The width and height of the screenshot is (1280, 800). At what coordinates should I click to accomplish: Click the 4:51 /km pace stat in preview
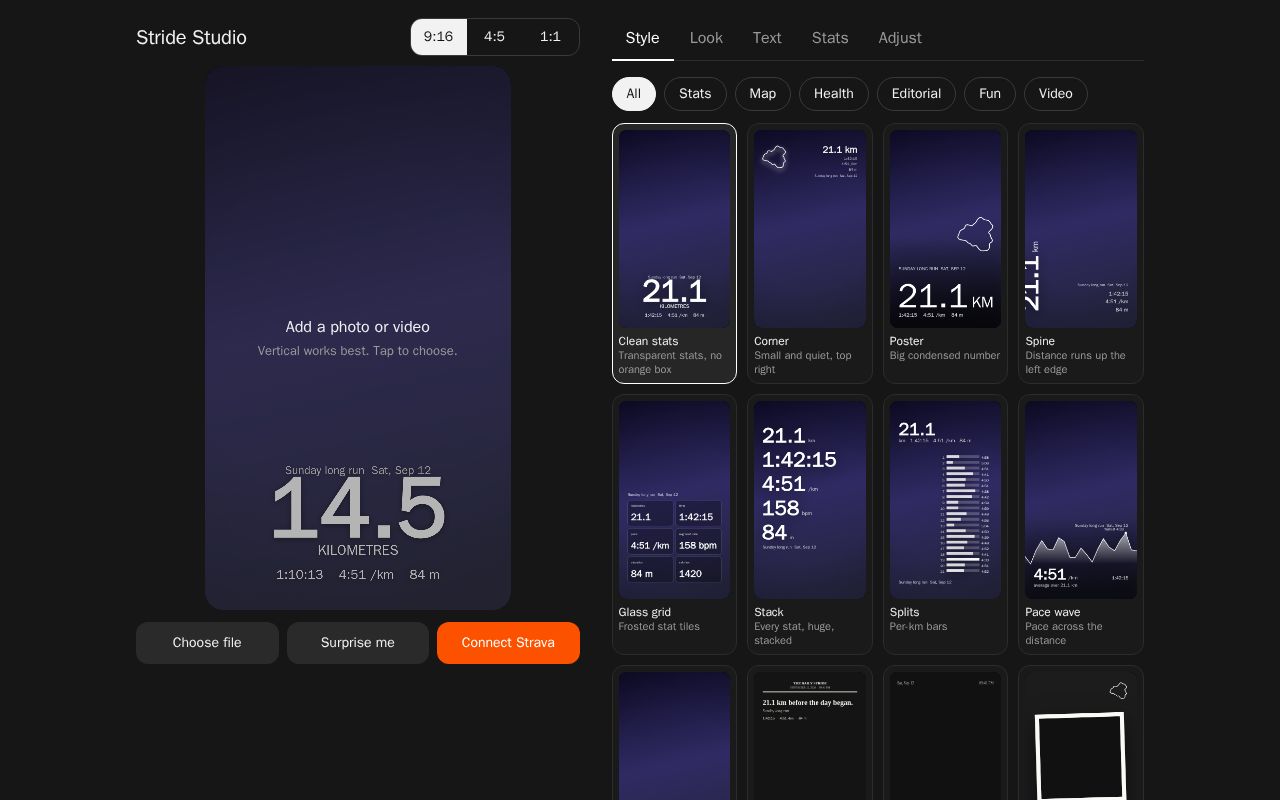click(x=366, y=575)
